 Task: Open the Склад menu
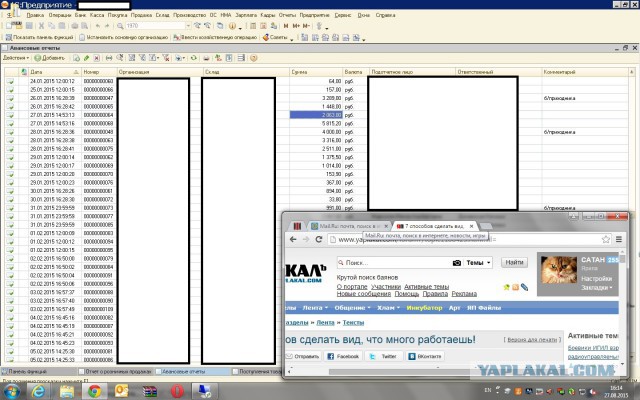(162, 15)
